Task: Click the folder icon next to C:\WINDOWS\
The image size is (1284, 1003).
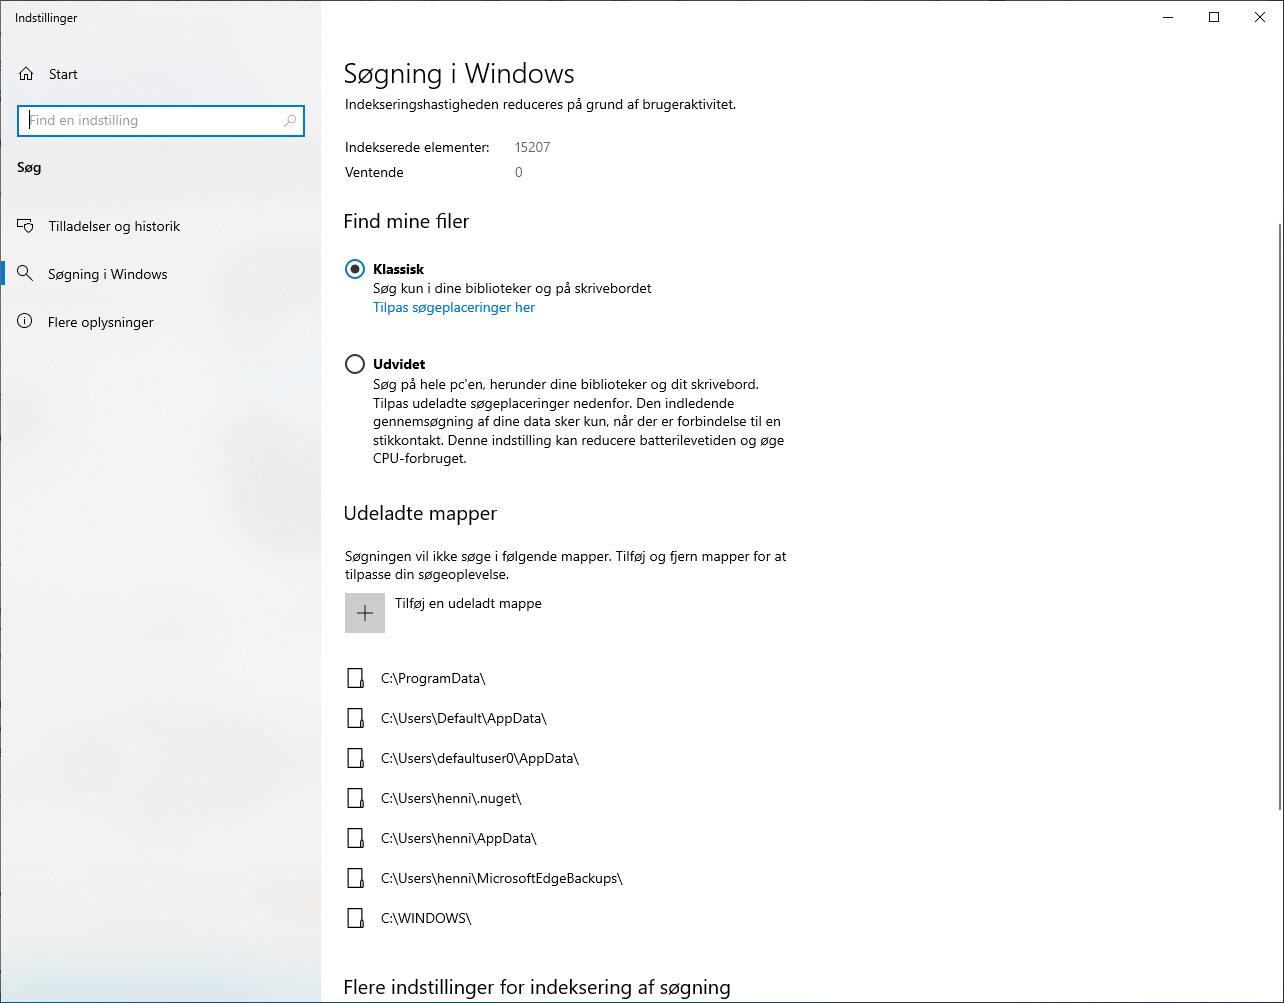Action: pos(355,917)
